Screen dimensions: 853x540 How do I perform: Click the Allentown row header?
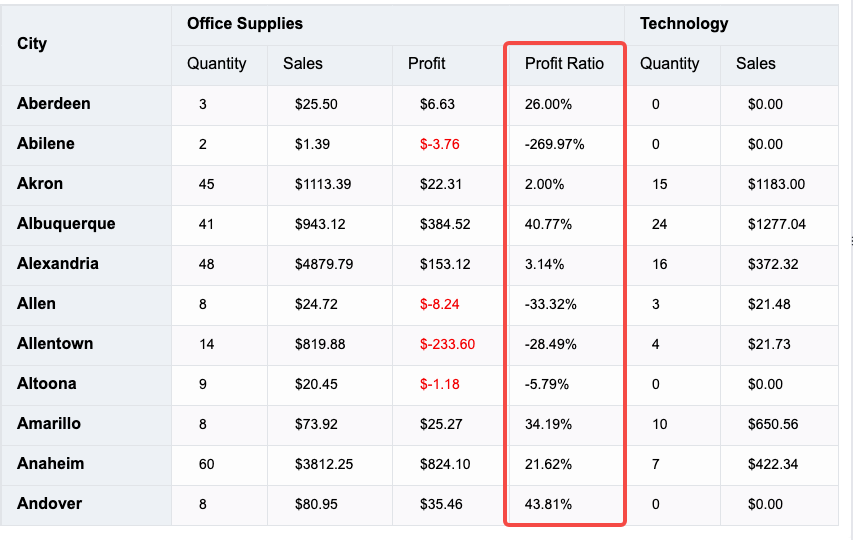(55, 344)
